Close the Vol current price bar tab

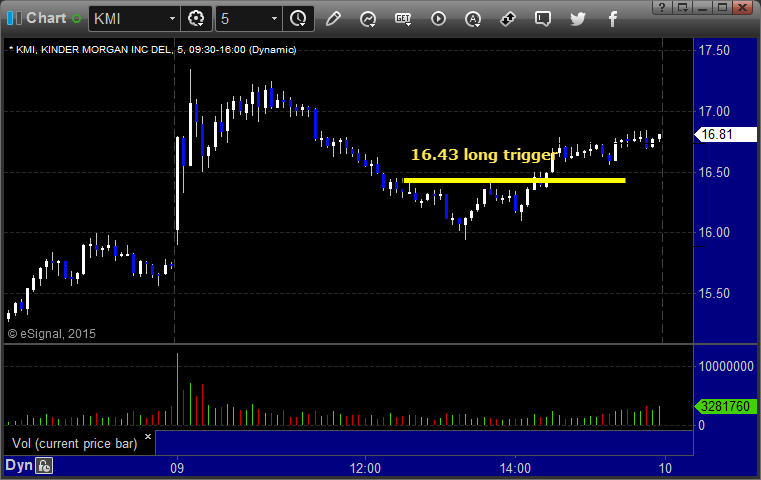coord(148,436)
